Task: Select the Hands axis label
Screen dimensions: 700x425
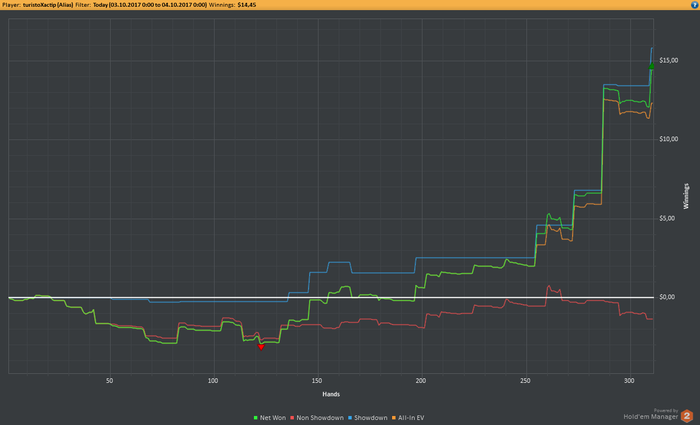Action: click(331, 394)
